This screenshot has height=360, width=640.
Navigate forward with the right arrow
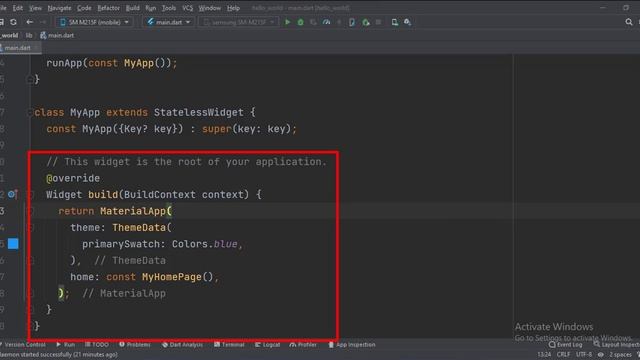click(x=42, y=22)
